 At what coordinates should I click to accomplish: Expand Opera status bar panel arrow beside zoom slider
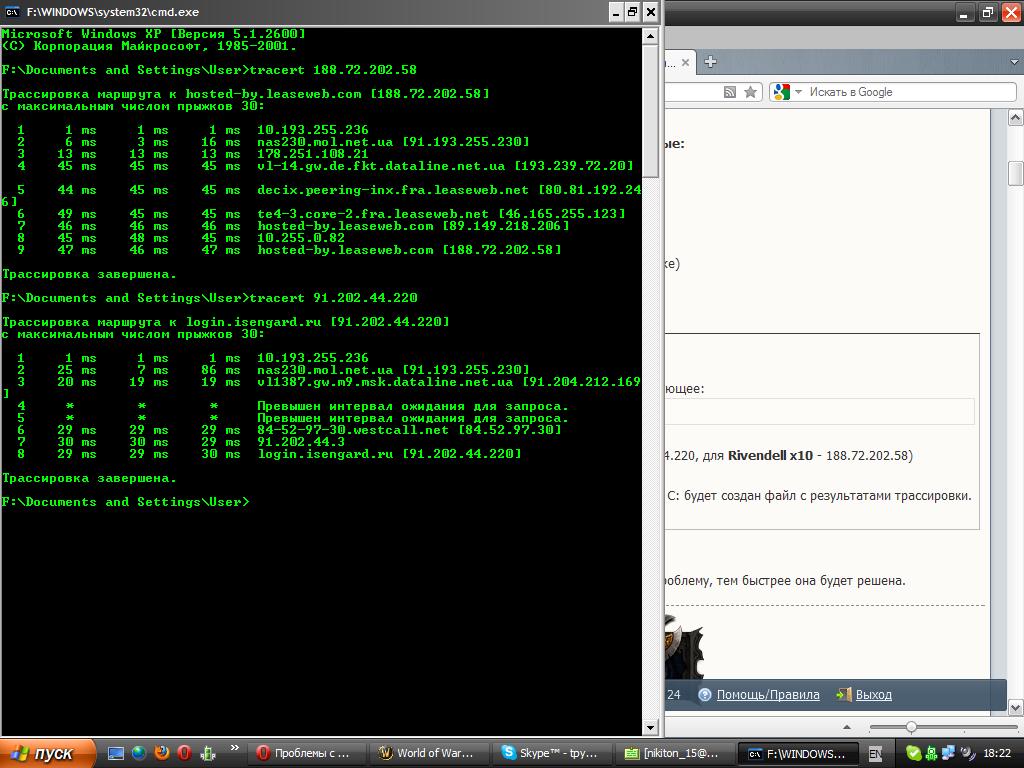tap(847, 727)
